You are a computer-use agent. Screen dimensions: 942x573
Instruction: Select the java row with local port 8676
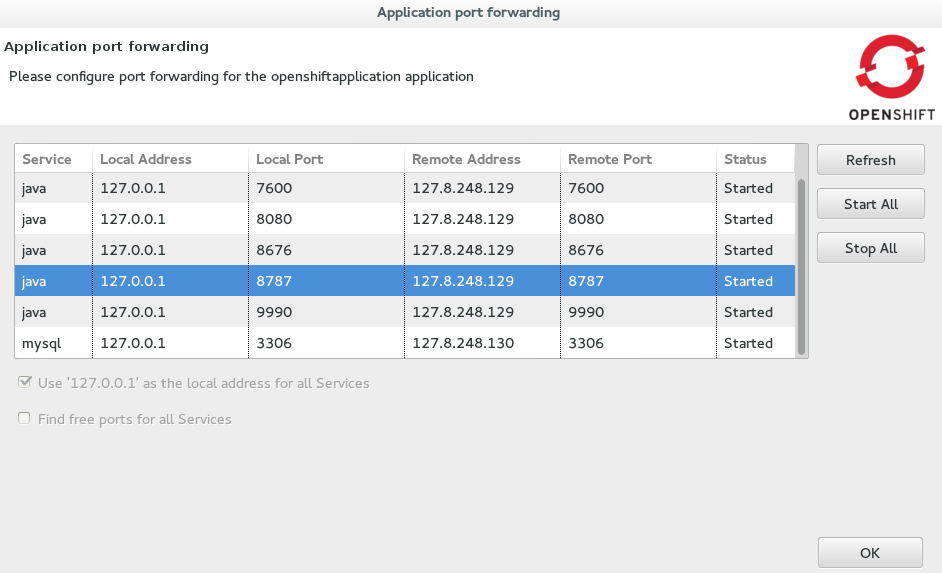tap(405, 250)
